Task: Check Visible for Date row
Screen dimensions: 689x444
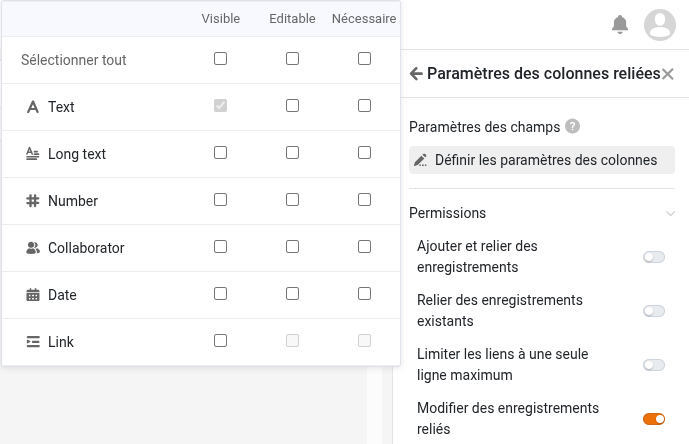Action: click(221, 294)
